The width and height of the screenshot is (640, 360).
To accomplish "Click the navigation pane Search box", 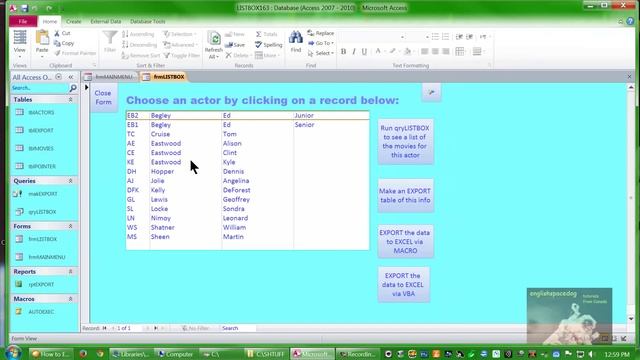I will pyautogui.click(x=40, y=88).
